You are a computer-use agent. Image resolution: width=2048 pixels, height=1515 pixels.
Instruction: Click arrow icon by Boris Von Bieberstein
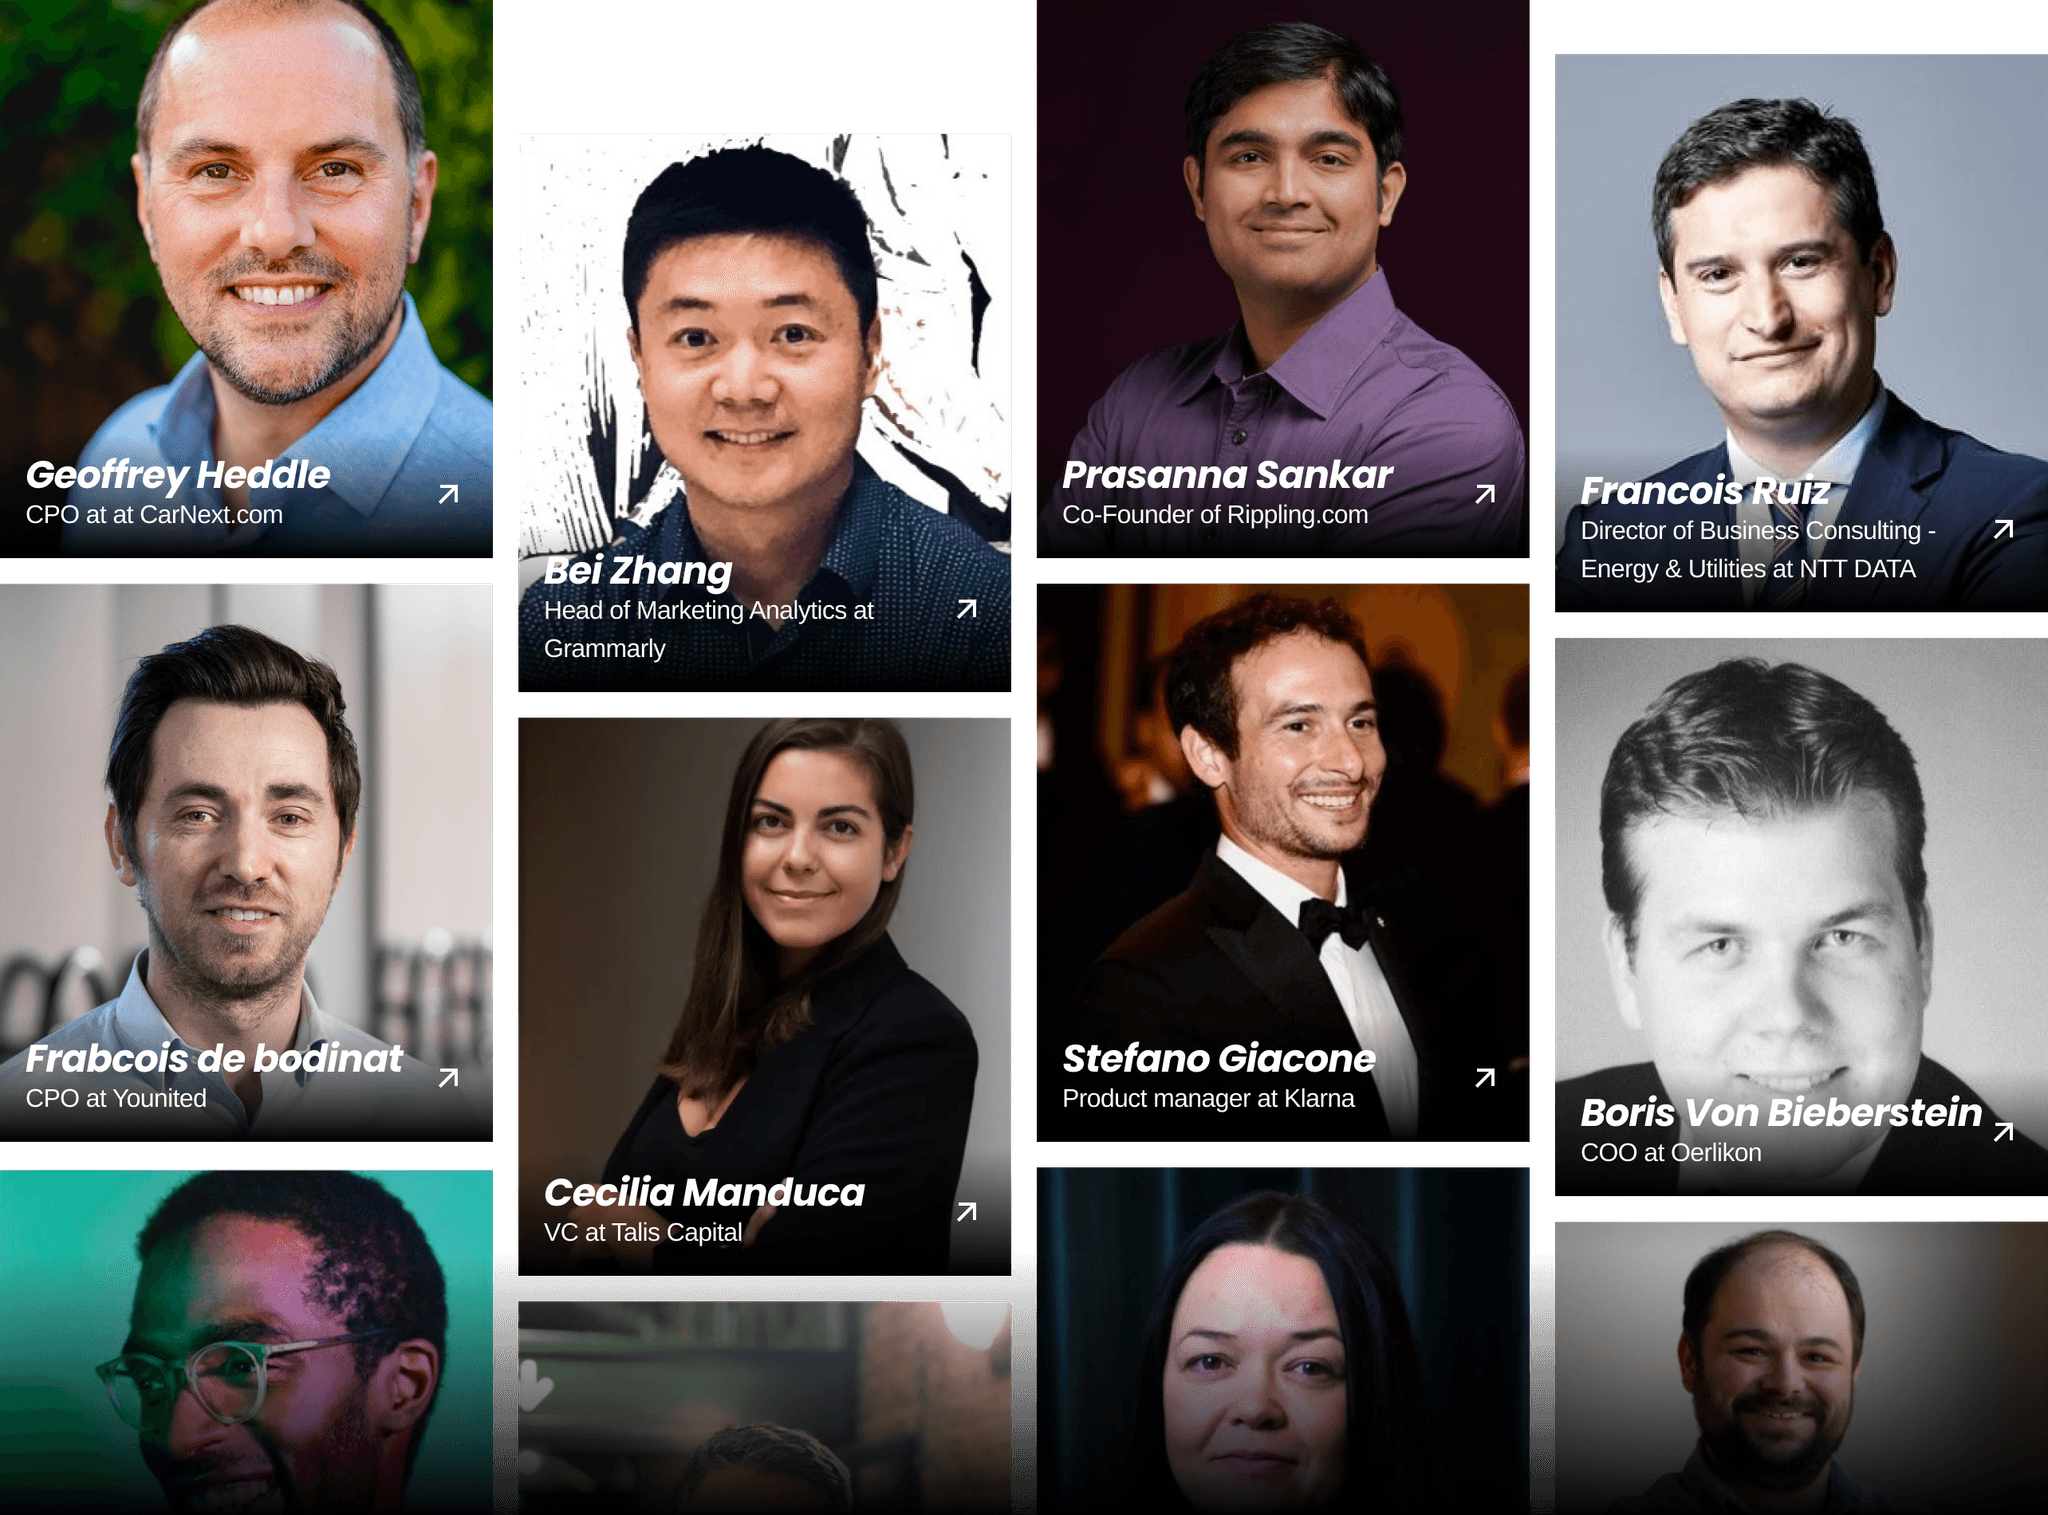[x=2004, y=1132]
